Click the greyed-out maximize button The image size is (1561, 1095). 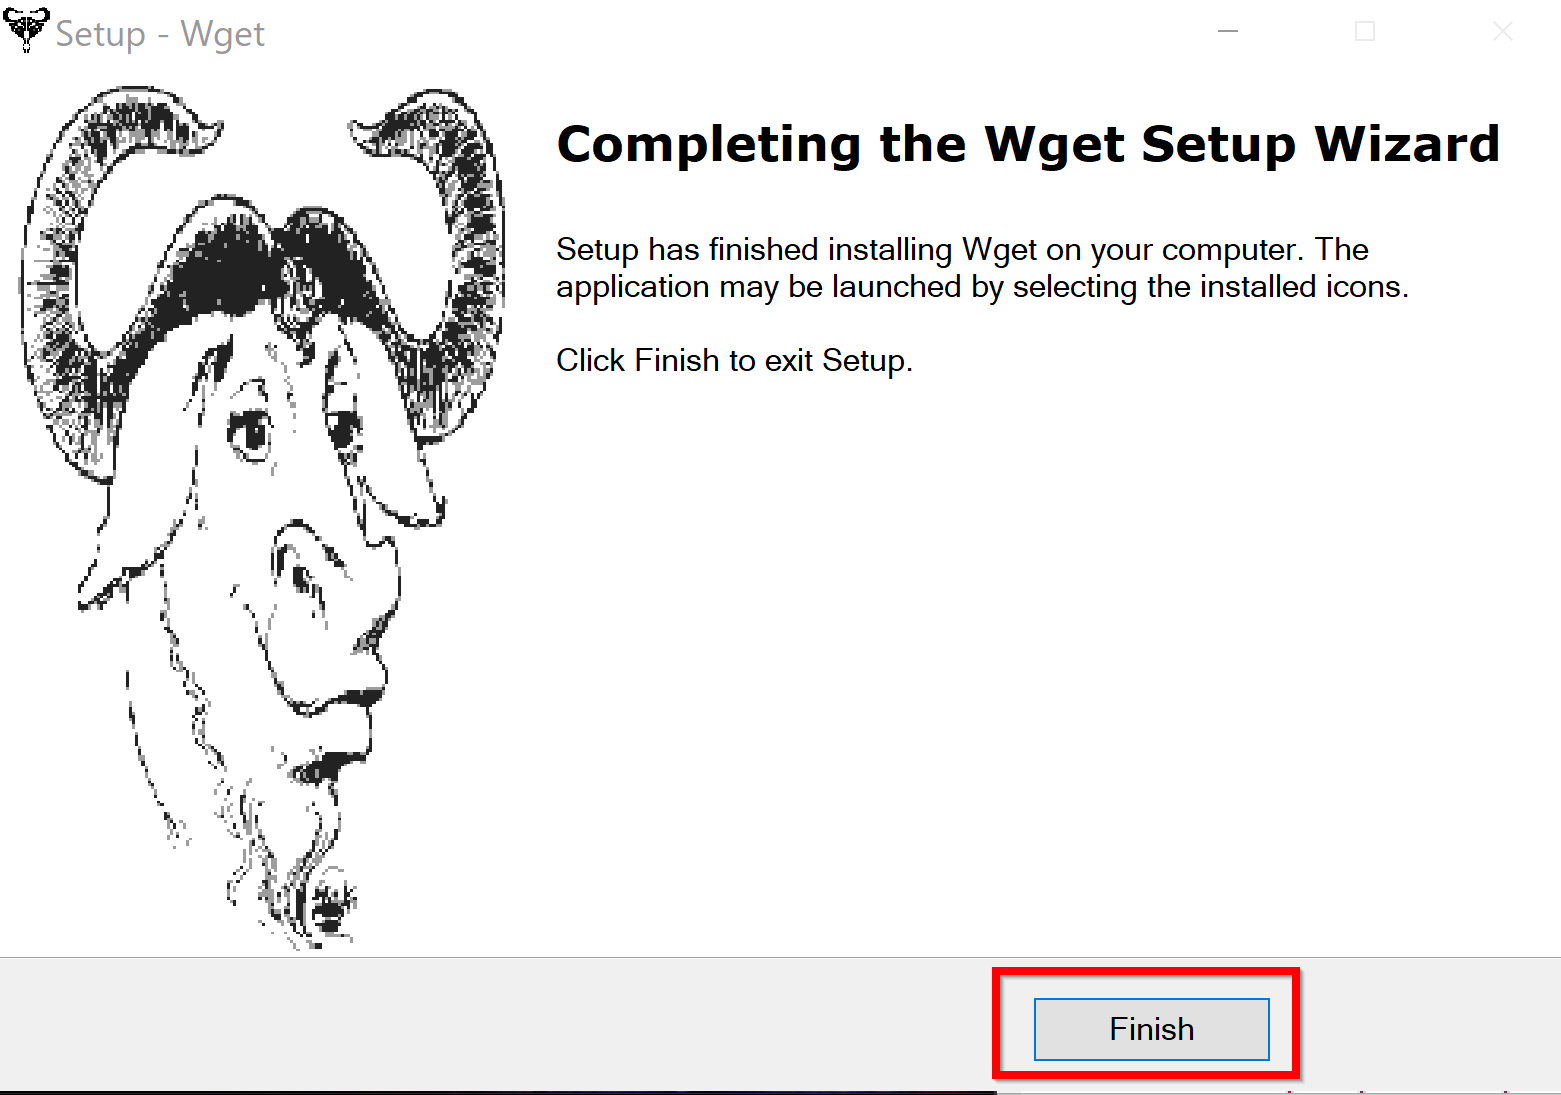(x=1365, y=31)
